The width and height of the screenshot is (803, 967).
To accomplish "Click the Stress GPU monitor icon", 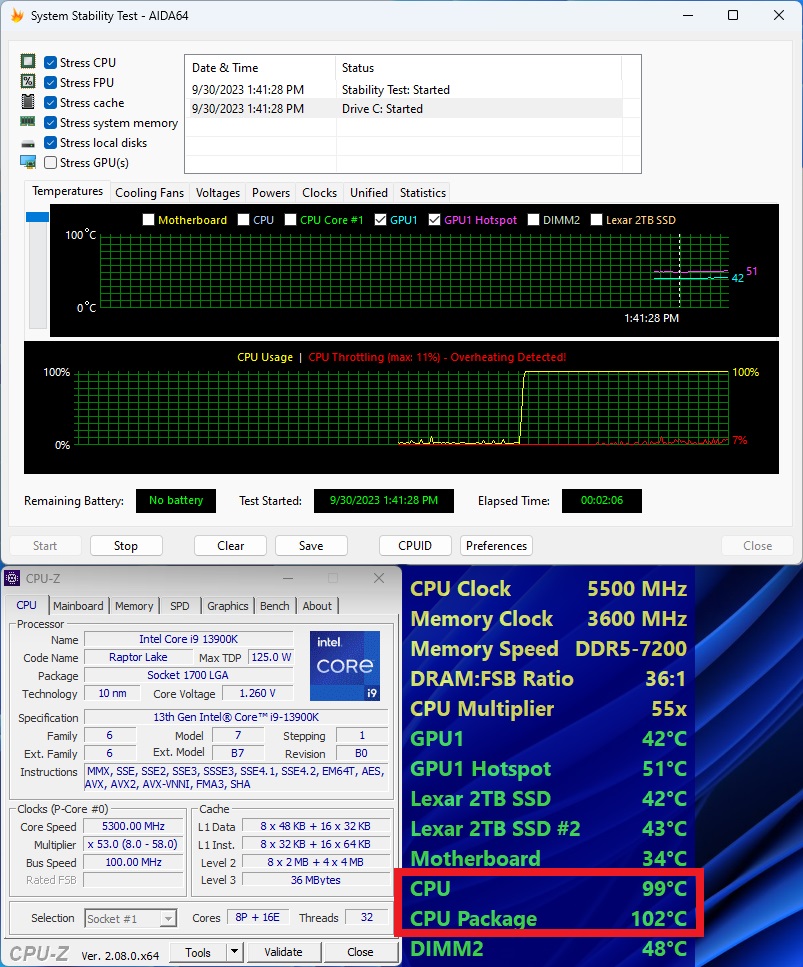I will pos(28,162).
